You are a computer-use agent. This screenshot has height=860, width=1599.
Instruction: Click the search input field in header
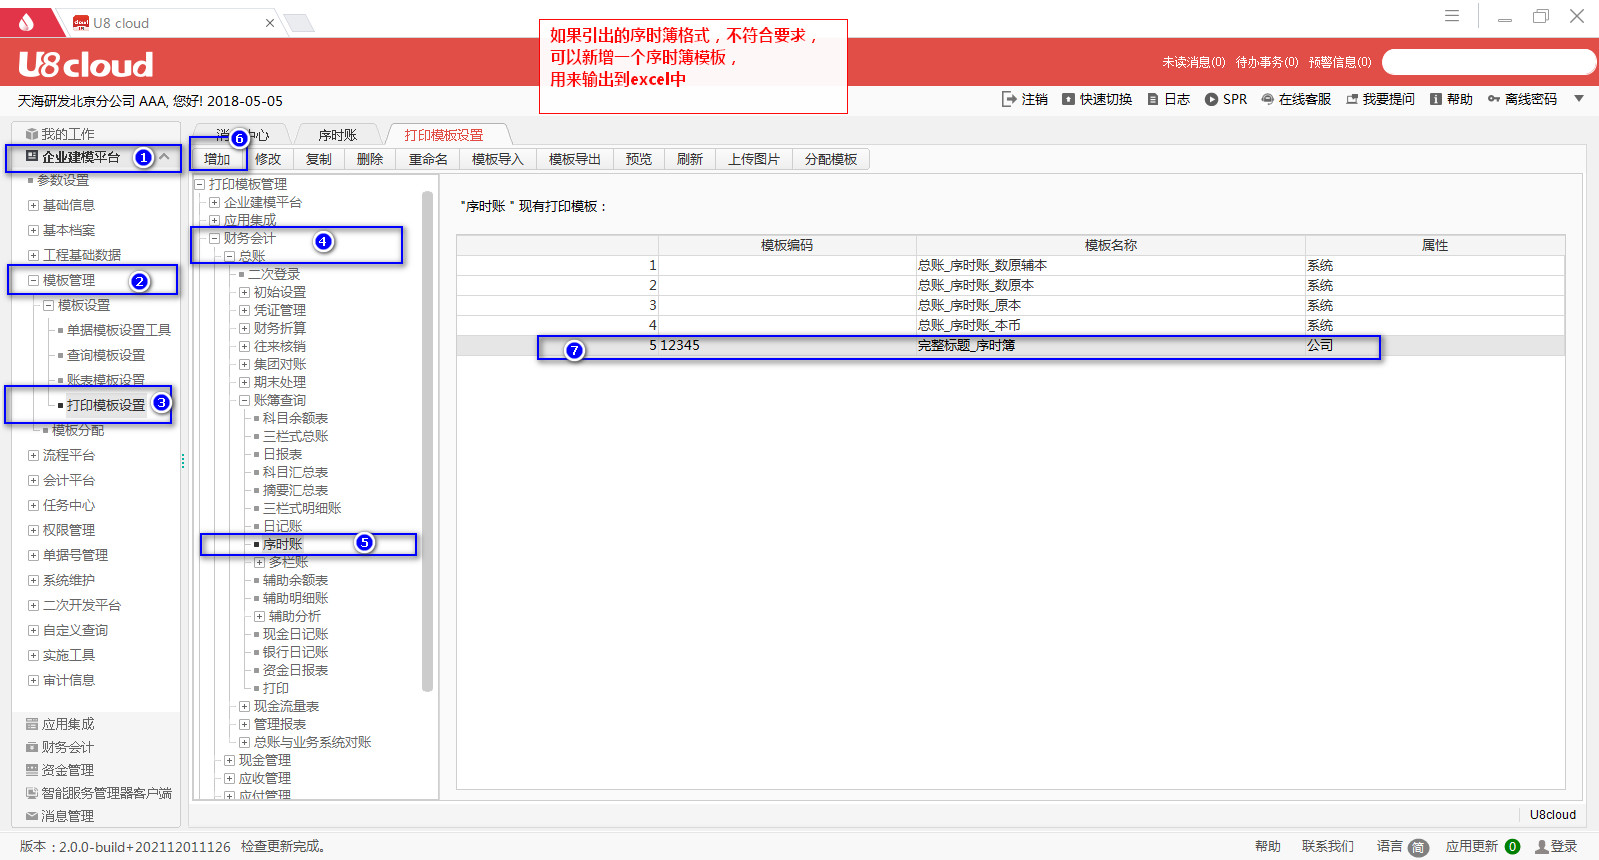click(x=1488, y=62)
